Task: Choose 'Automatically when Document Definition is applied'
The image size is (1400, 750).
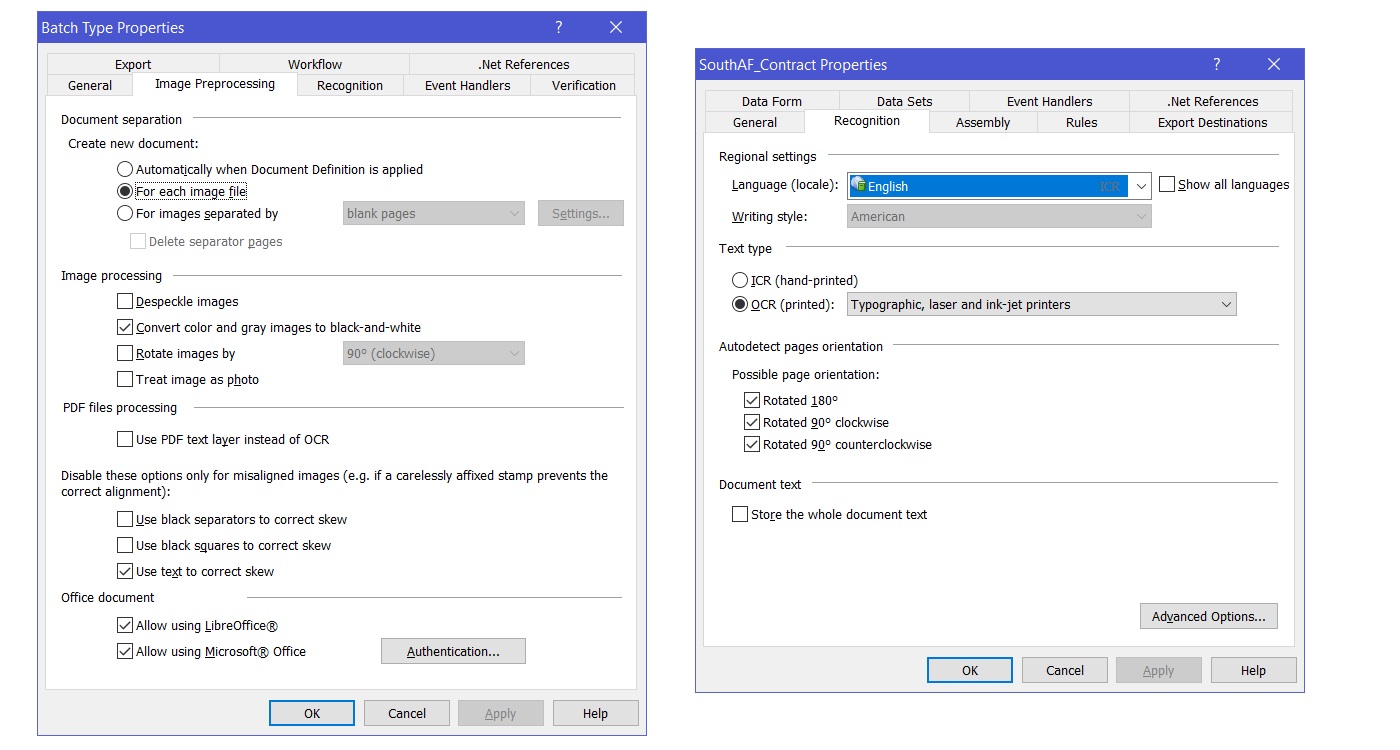Action: pyautogui.click(x=125, y=169)
